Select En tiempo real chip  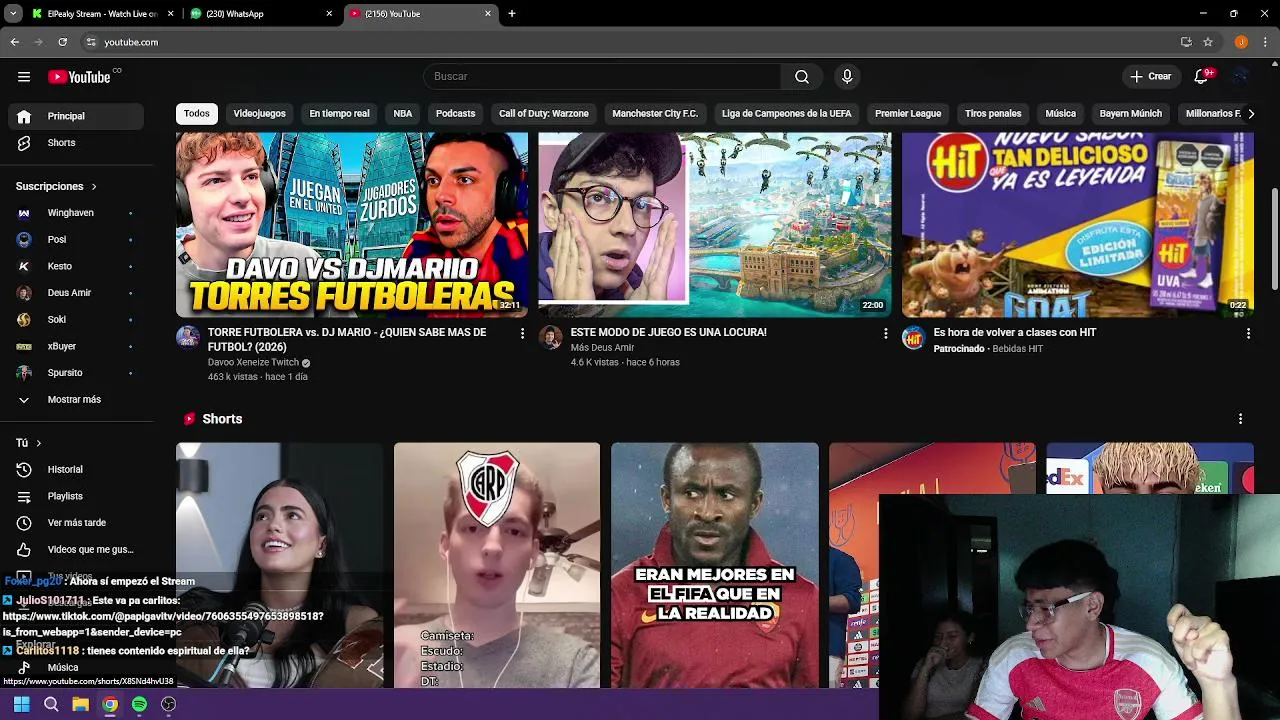point(339,114)
